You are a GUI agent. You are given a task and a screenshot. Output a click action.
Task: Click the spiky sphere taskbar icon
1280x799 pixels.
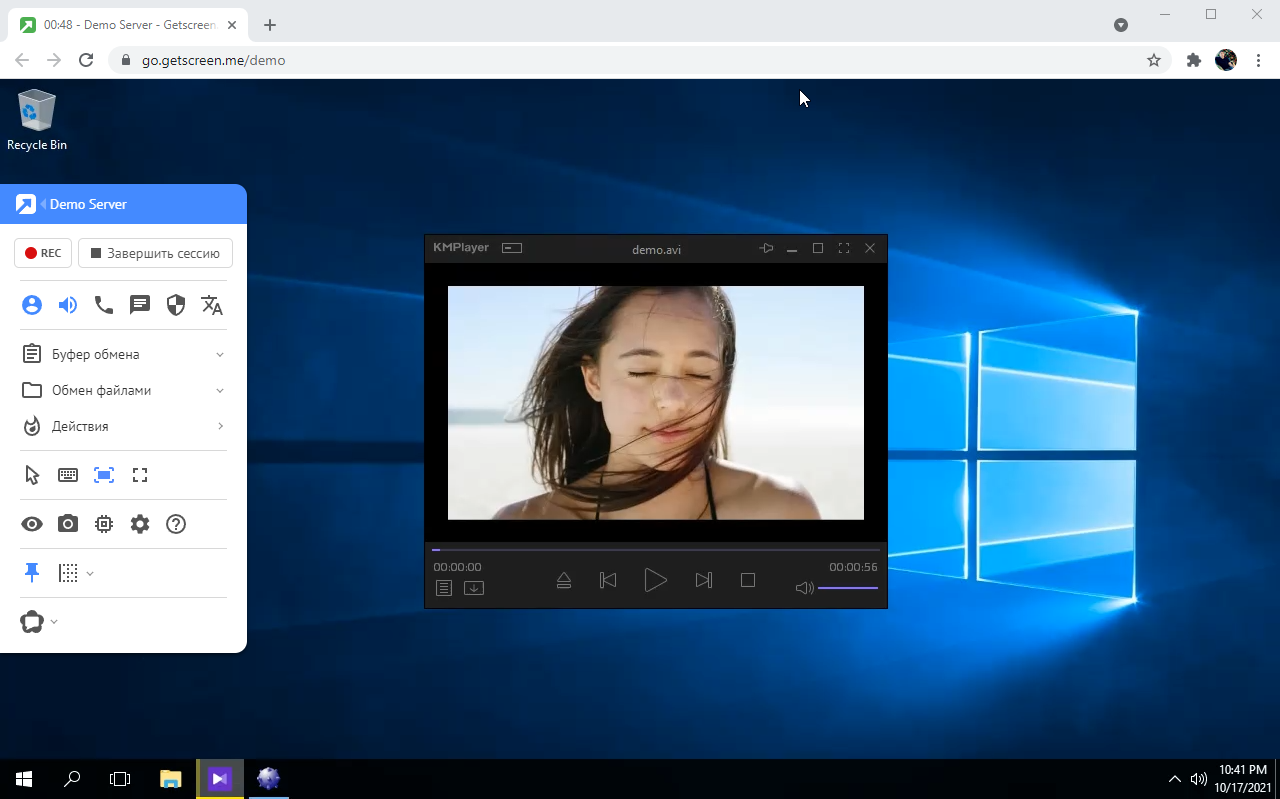268,778
